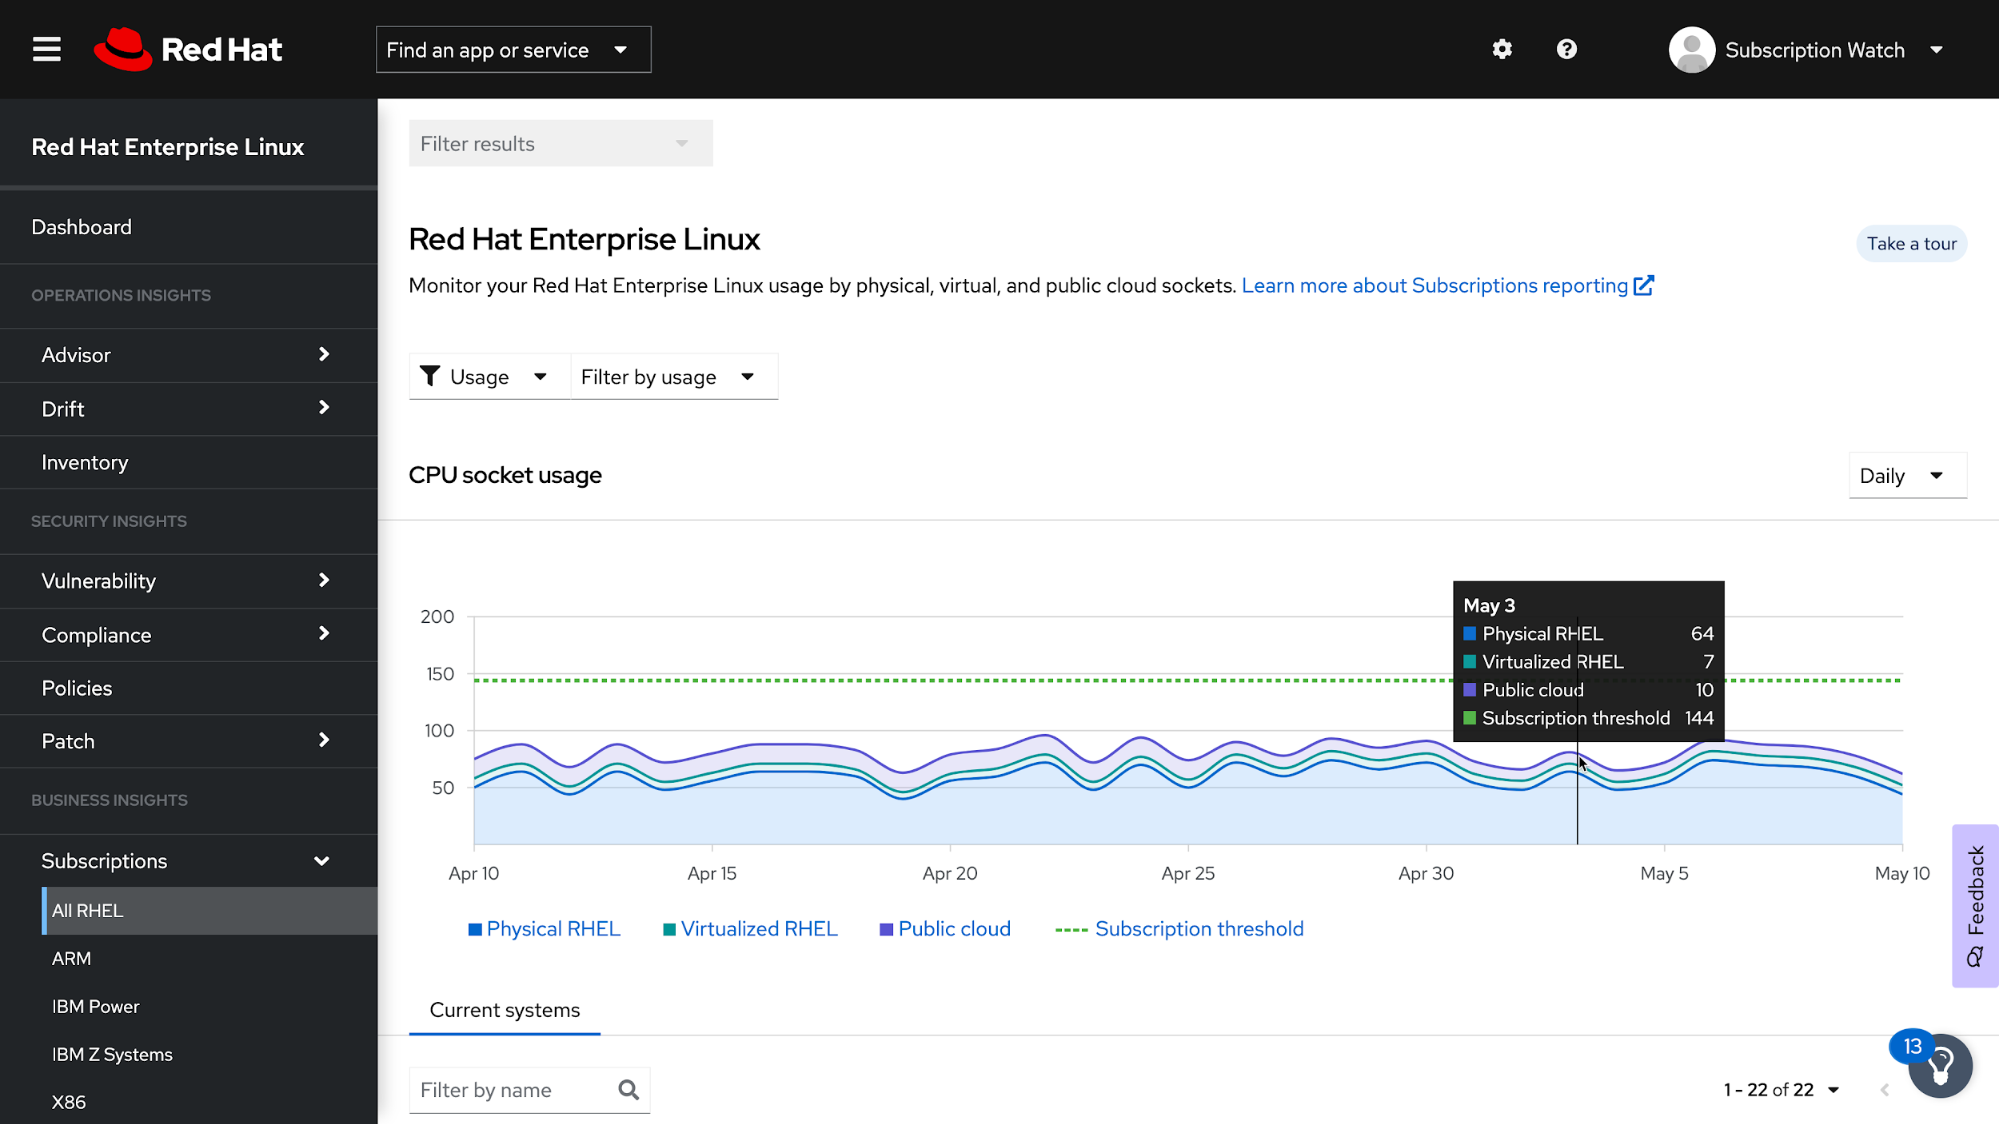Click the Take a tour button
1999x1125 pixels.
[1911, 244]
